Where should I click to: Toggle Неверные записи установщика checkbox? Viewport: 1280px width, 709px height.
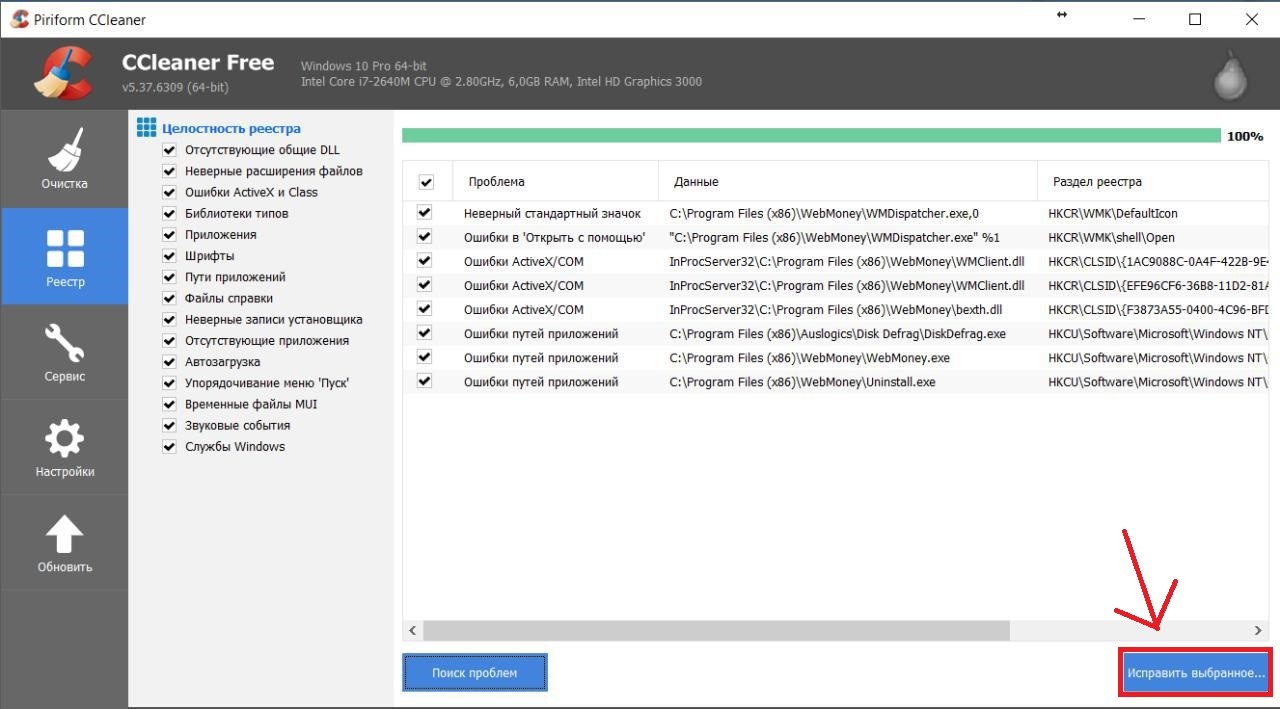[x=169, y=319]
